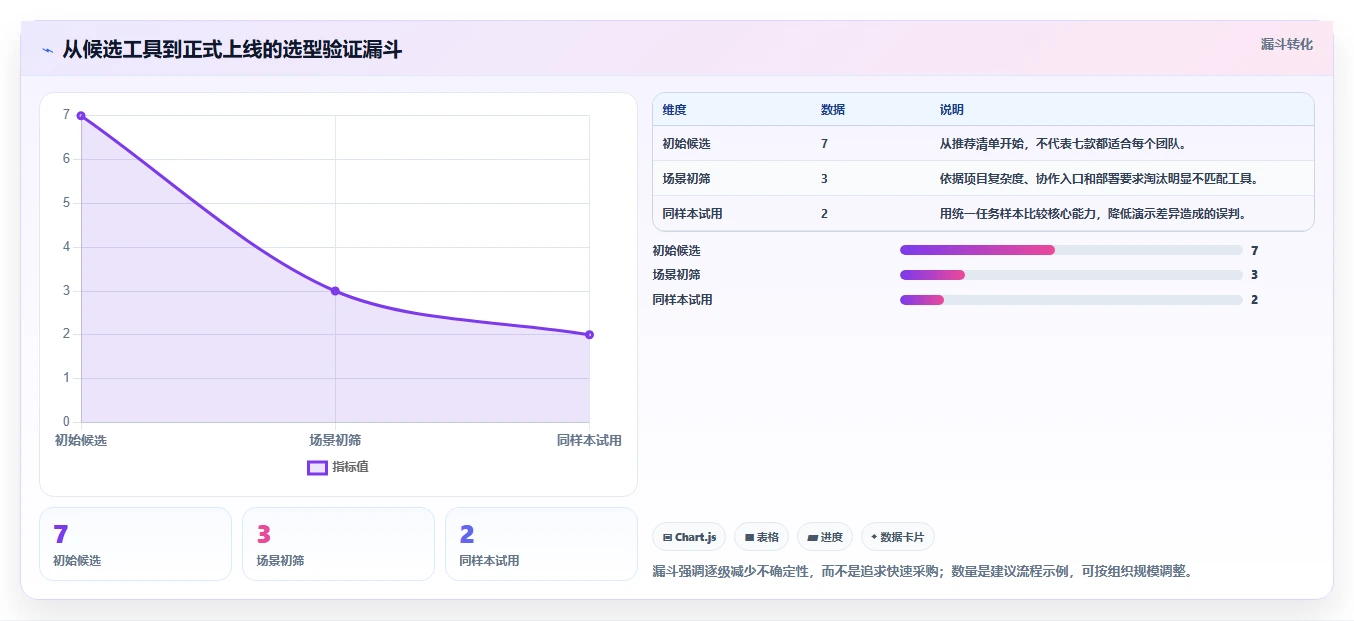The width and height of the screenshot is (1354, 621).
Task: Click the 场景初筛 x-axis label
Action: (335, 440)
